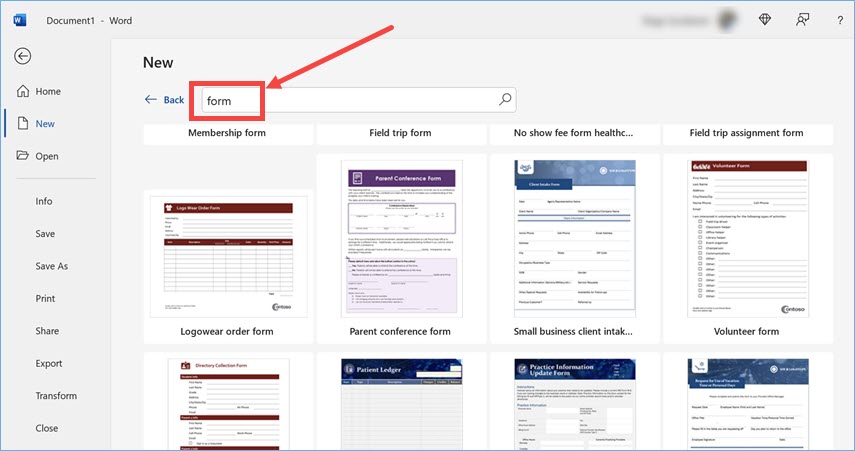Click the Back link beside search
Image resolution: width=855 pixels, height=451 pixels.
[165, 100]
